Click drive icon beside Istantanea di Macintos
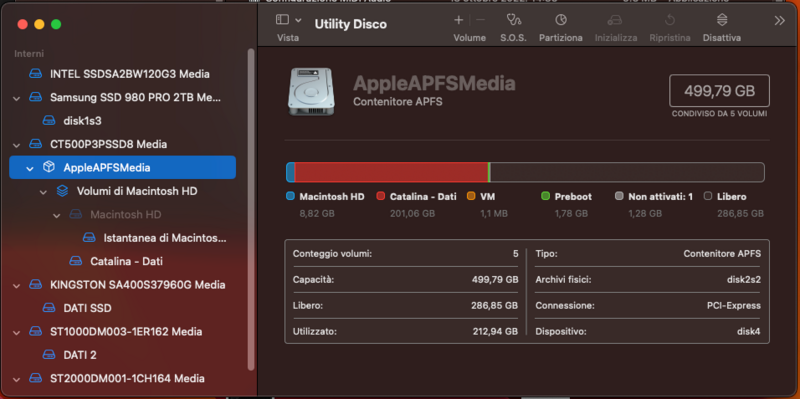Image resolution: width=800 pixels, height=399 pixels. click(89, 238)
